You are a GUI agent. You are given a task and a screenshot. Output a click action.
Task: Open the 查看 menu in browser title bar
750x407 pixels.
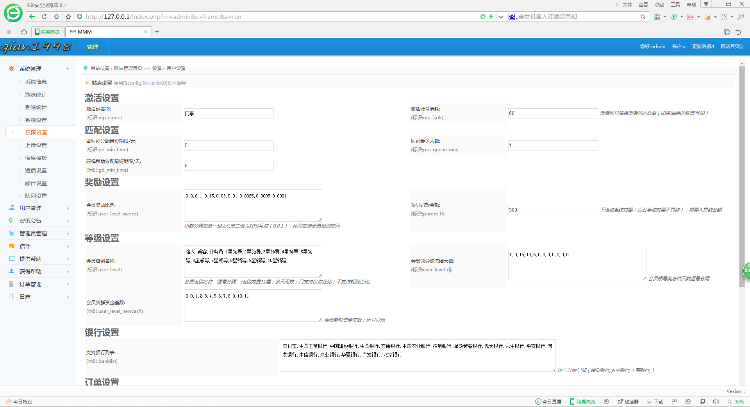click(643, 4)
